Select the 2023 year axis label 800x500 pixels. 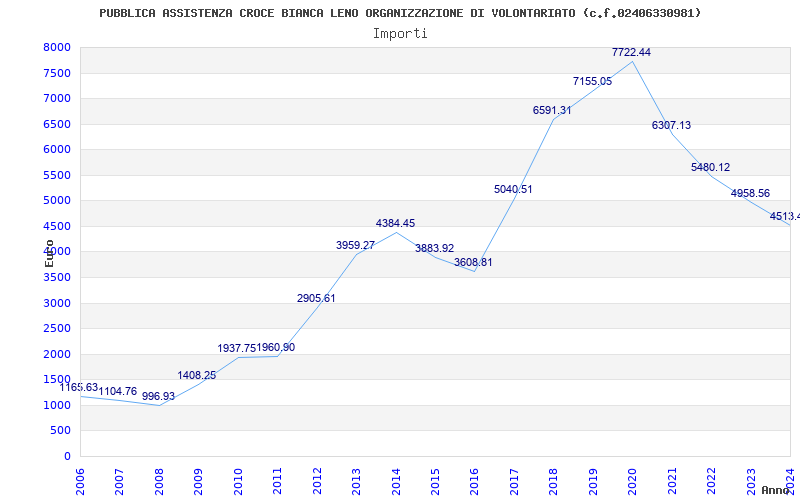[x=751, y=481]
